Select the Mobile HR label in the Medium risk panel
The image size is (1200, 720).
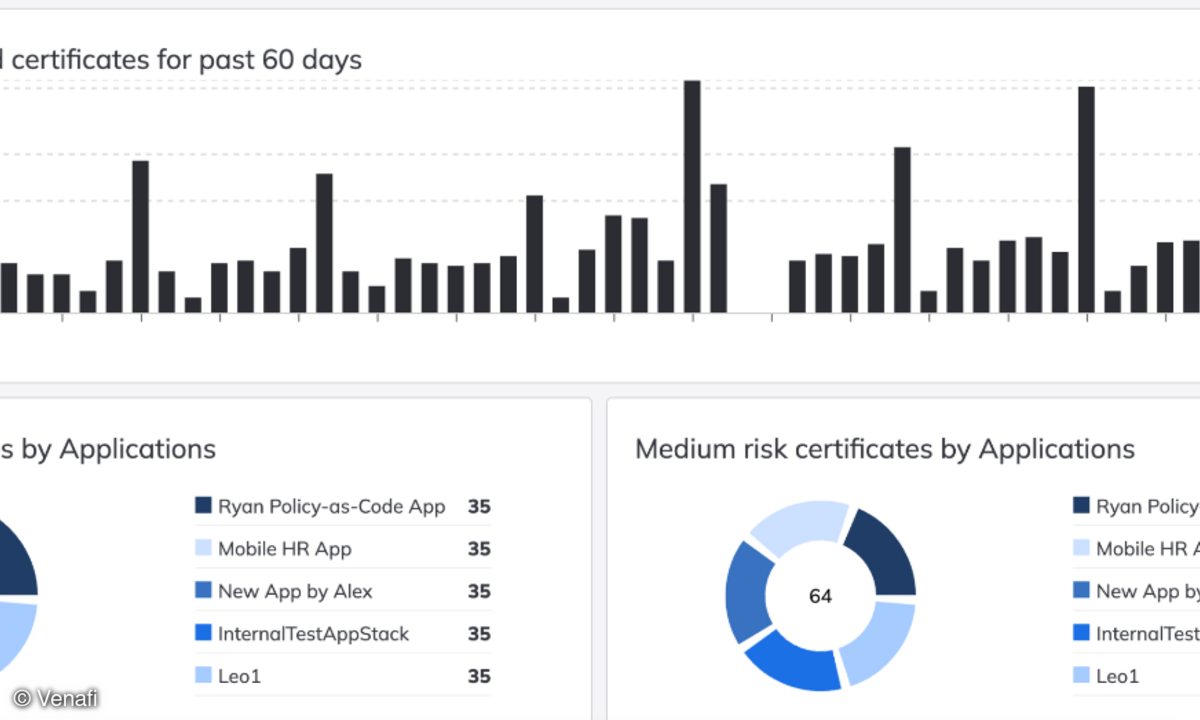1148,549
